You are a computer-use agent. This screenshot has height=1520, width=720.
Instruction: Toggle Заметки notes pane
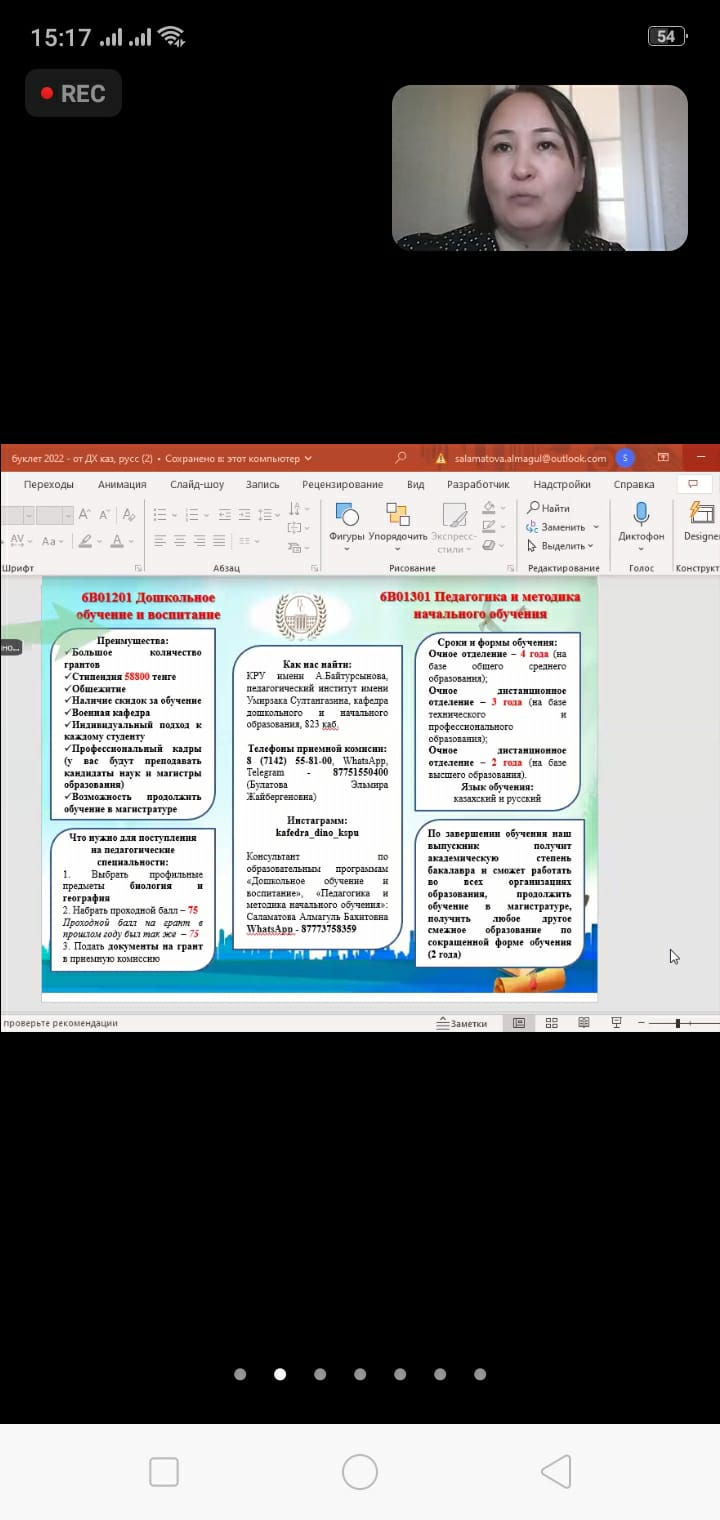461,1023
